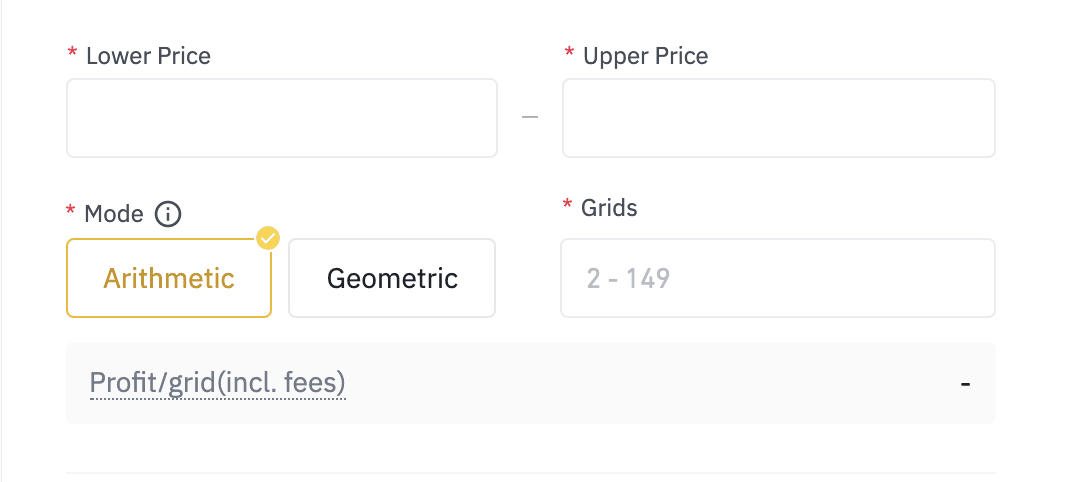Screen dimensions: 1066x482
Task: Click the Mode info icon
Action: coord(168,213)
